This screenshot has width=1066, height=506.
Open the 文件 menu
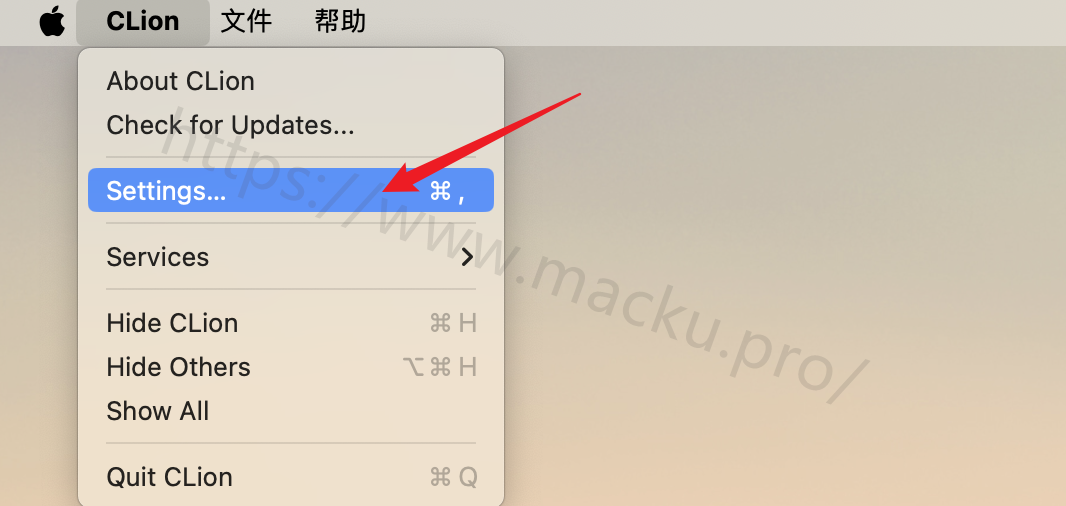click(x=246, y=22)
